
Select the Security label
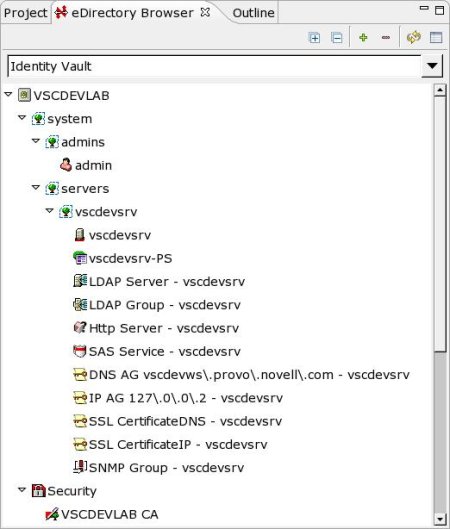click(x=72, y=491)
